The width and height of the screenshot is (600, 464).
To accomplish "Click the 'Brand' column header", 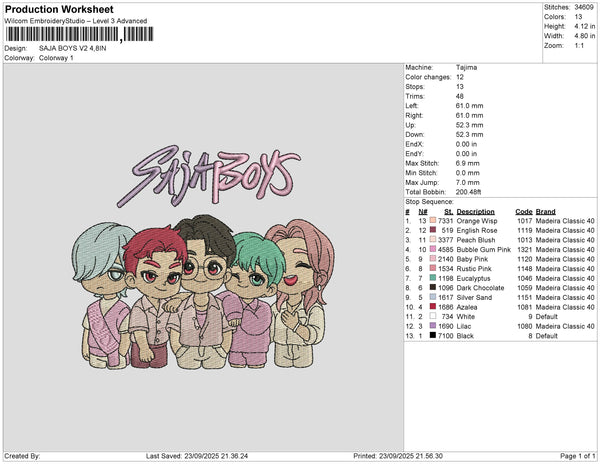I will pos(546,212).
